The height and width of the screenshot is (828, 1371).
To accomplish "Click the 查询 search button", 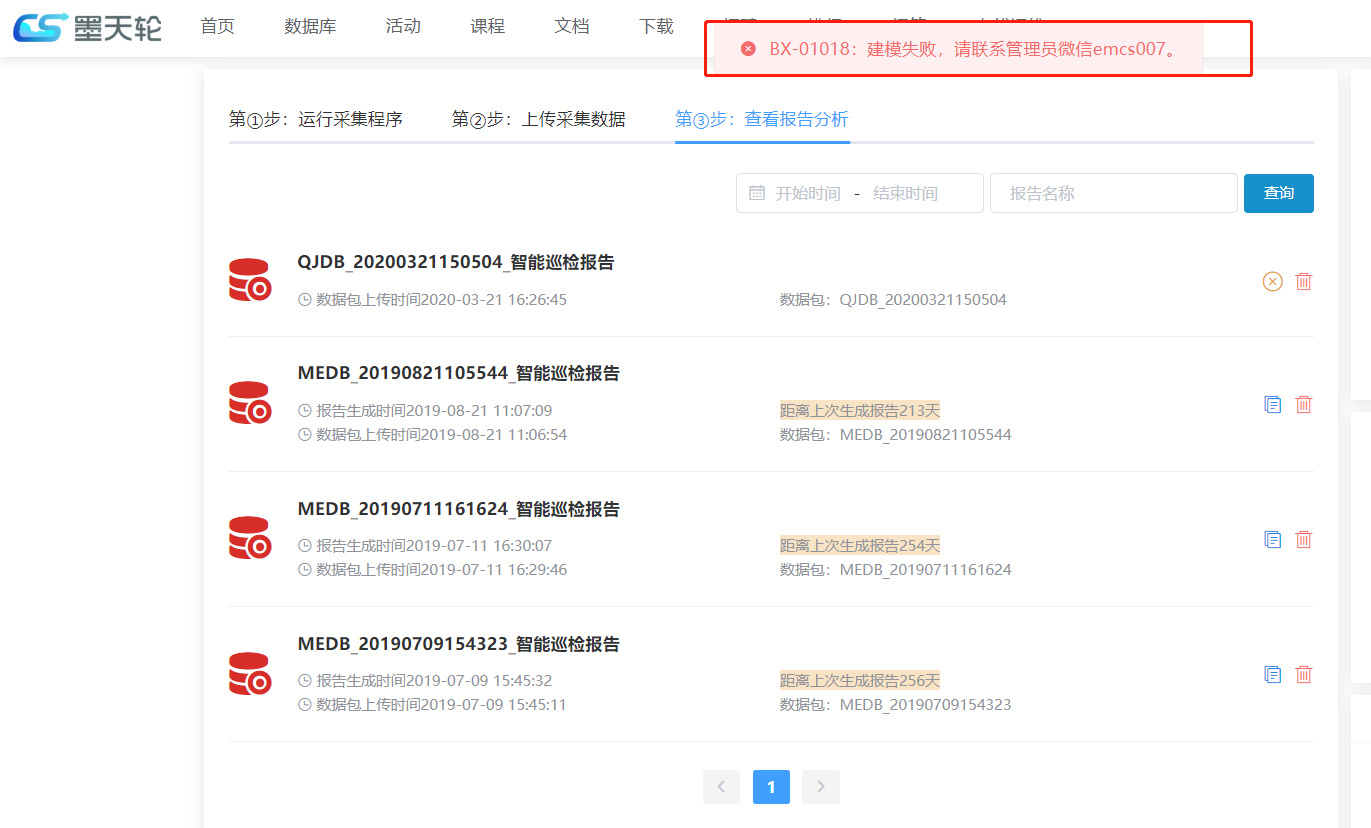I will tap(1278, 193).
